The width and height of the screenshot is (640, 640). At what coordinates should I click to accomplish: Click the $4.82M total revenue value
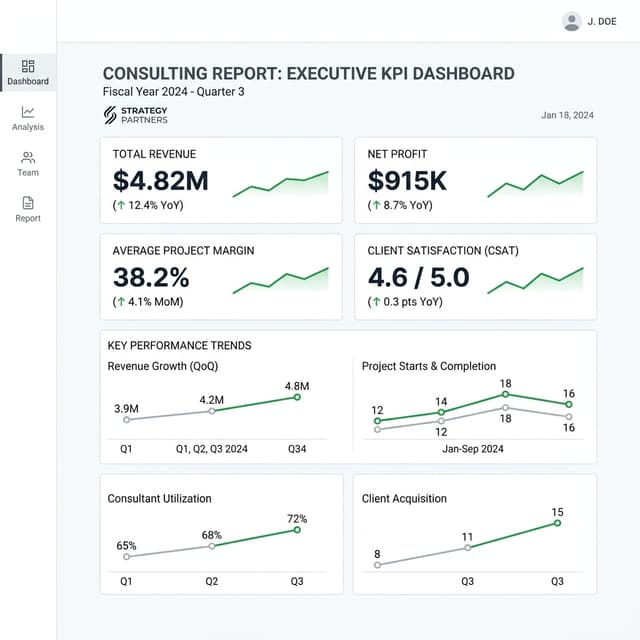(x=160, y=180)
